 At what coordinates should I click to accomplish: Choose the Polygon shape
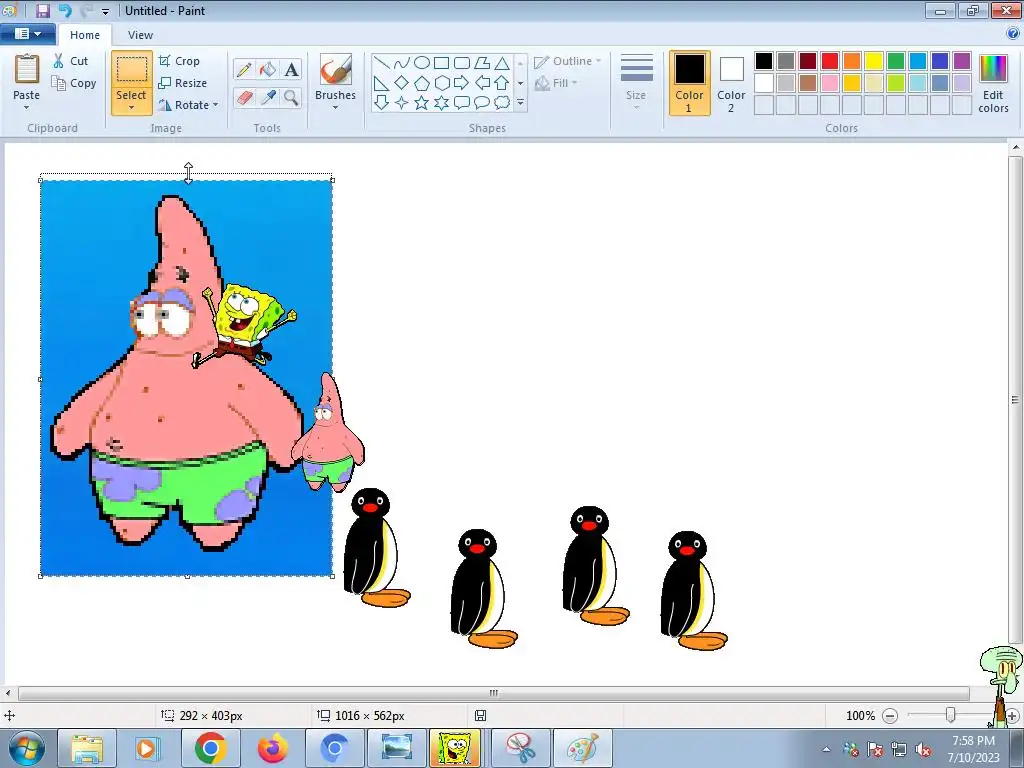click(482, 63)
